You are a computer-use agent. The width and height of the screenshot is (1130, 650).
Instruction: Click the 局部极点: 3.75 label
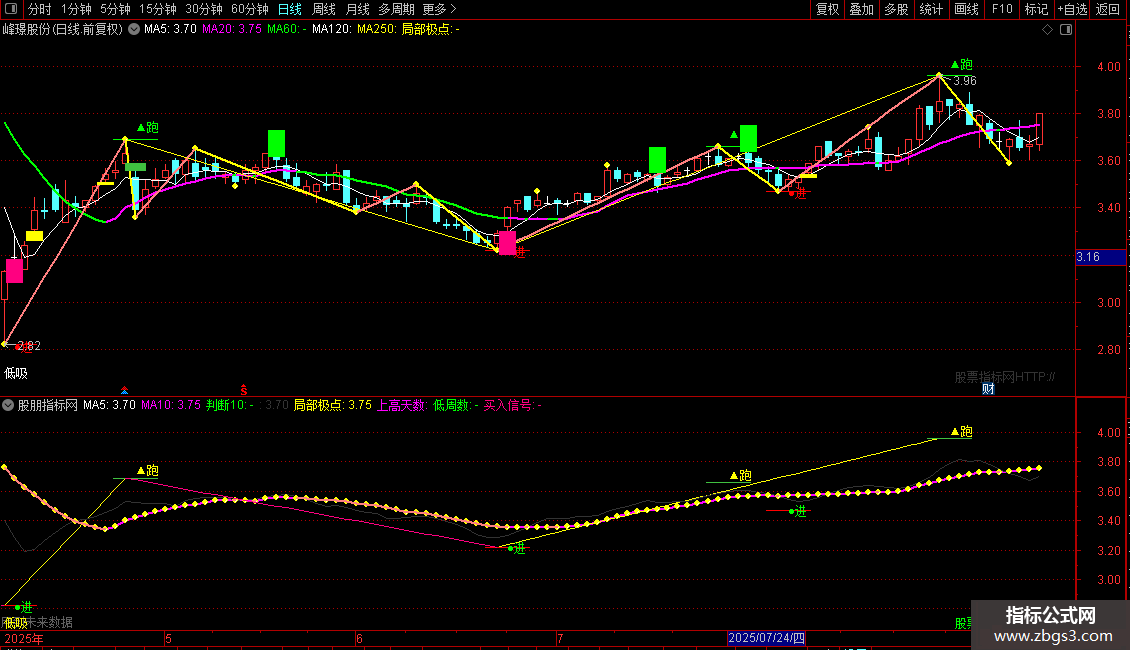tap(332, 405)
